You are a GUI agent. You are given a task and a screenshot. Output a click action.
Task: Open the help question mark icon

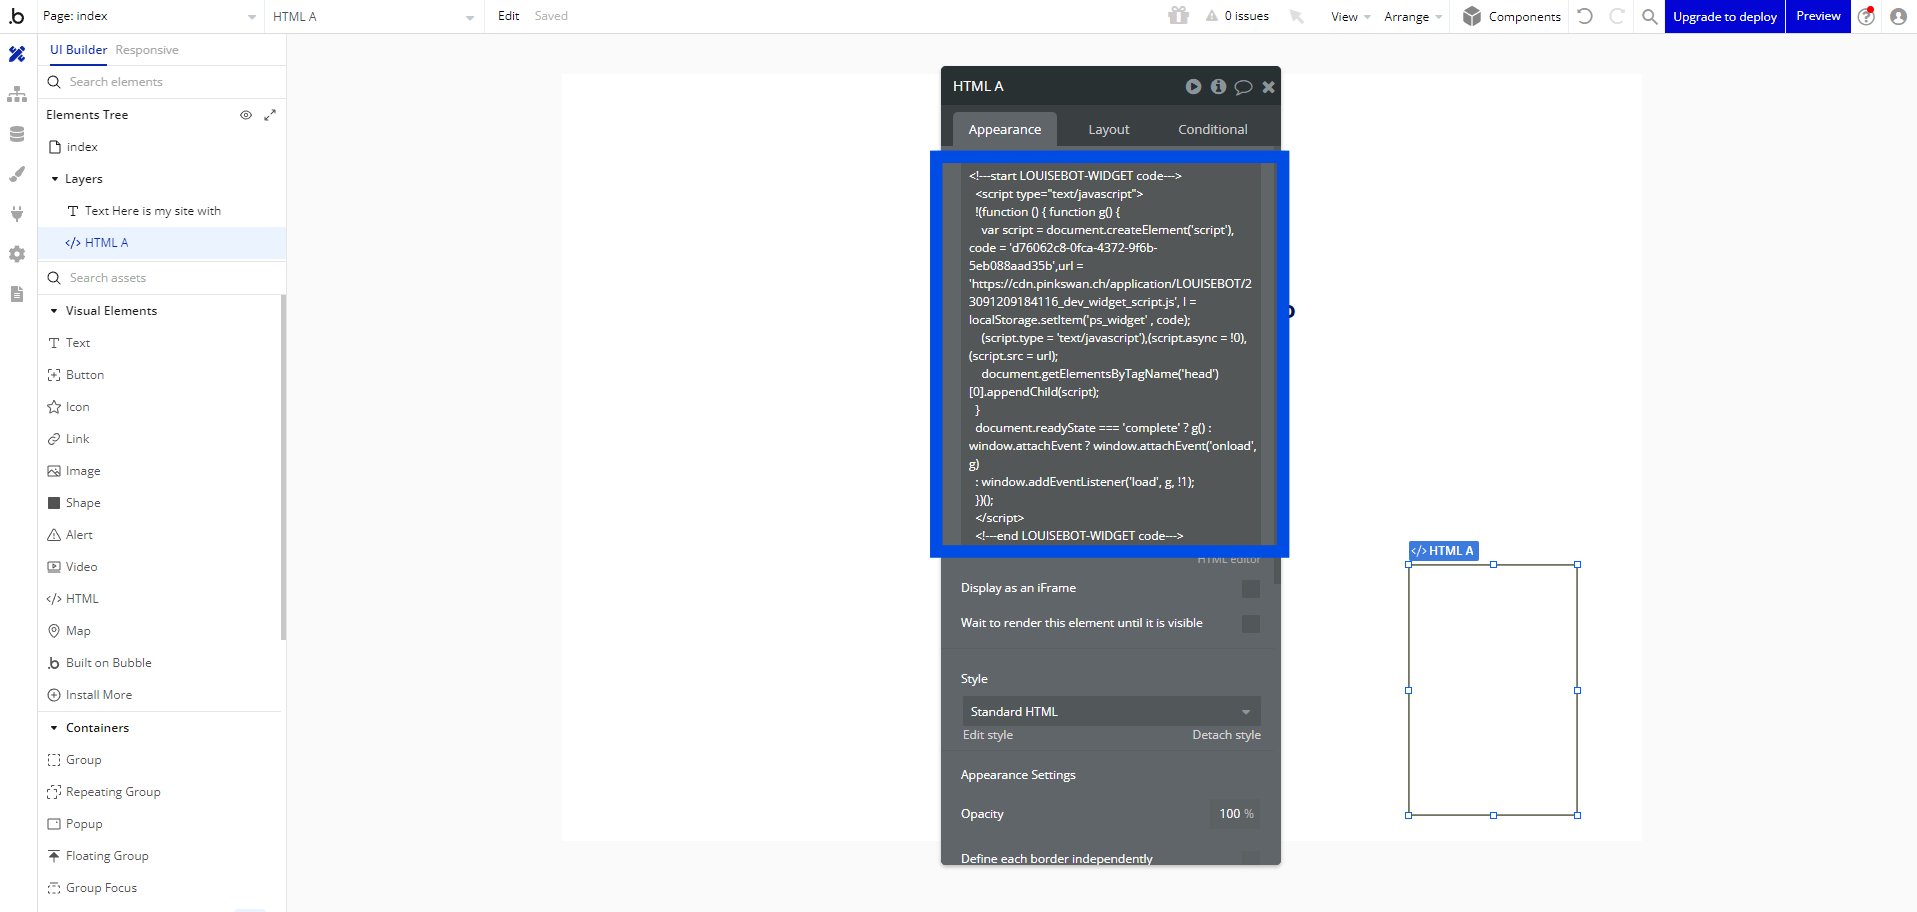coord(1867,16)
